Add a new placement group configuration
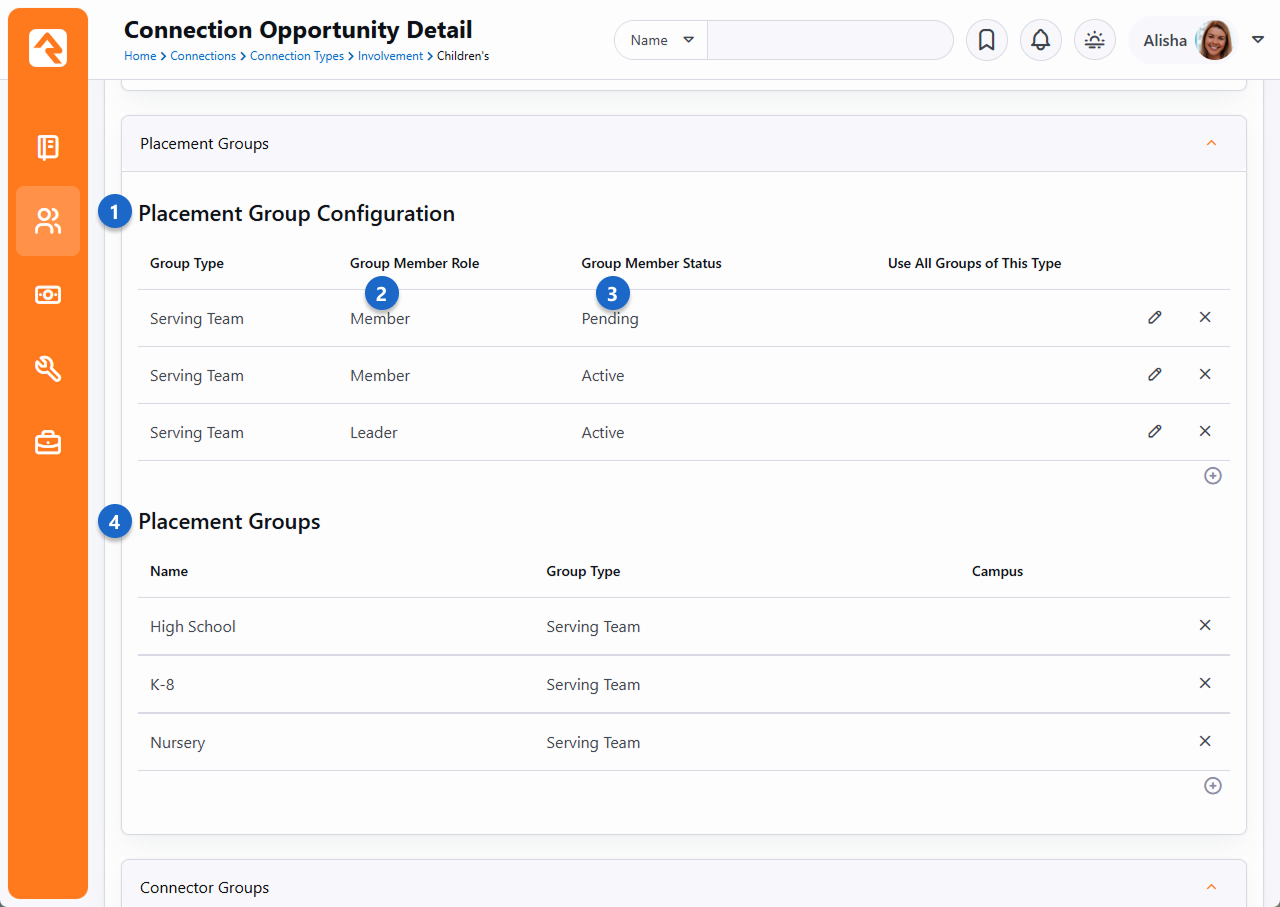The height and width of the screenshot is (907, 1280). pos(1212,476)
